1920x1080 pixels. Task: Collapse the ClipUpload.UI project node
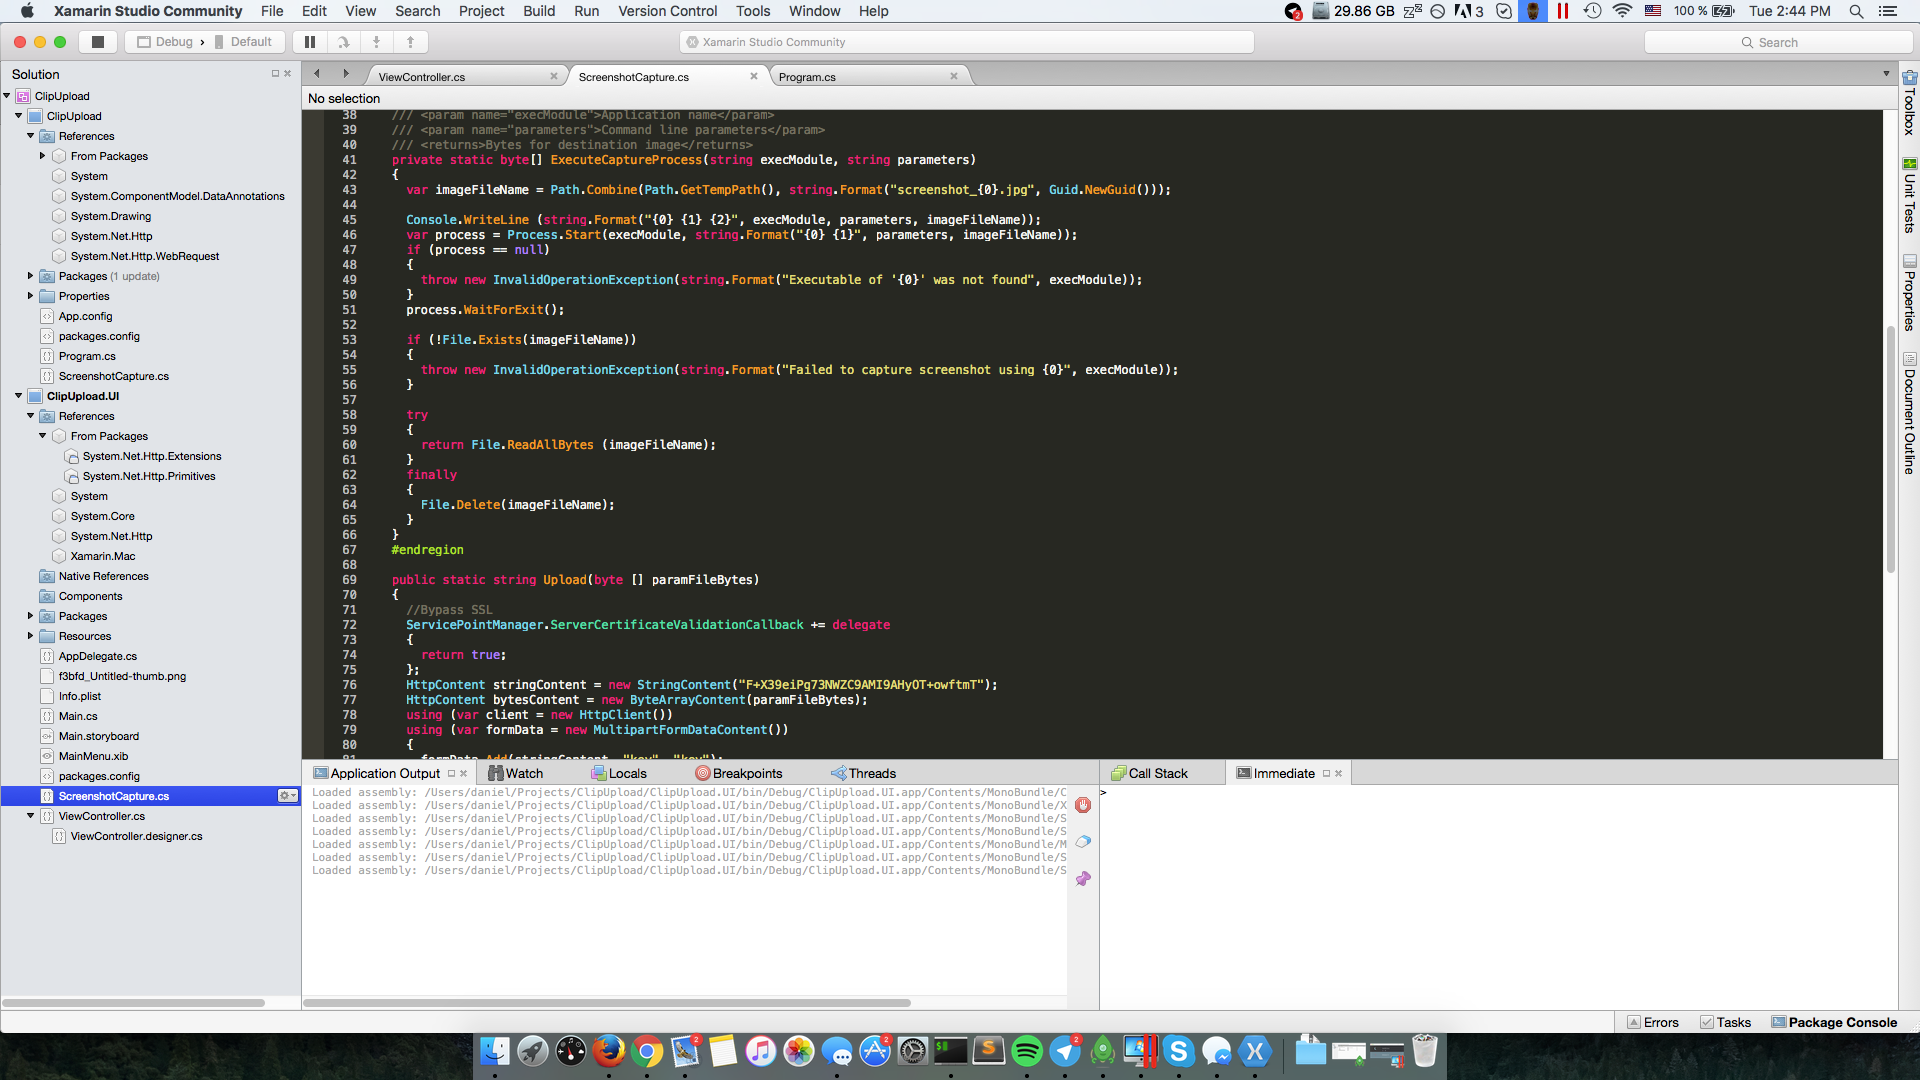pos(19,396)
